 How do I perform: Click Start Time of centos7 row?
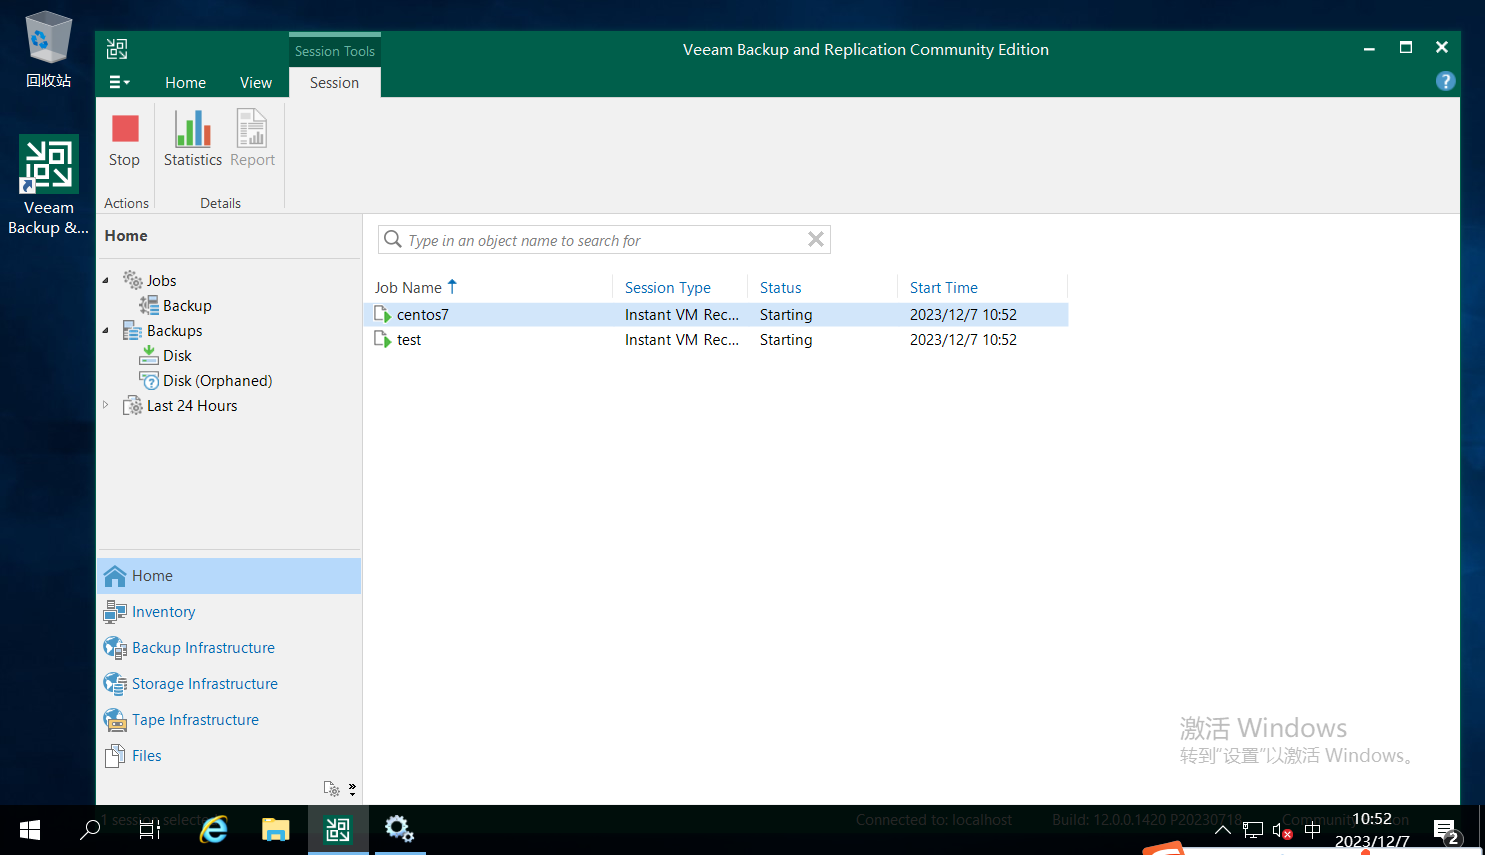tap(963, 314)
